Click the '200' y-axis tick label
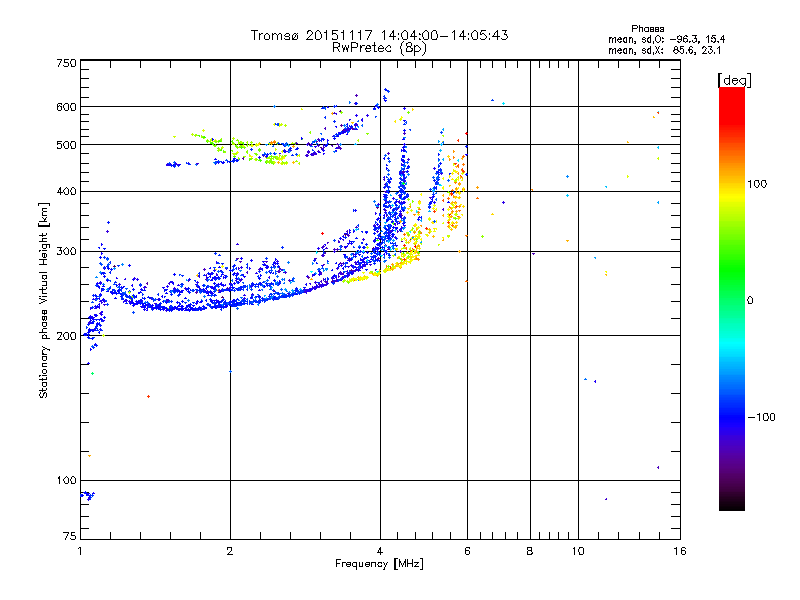Viewport: 800px width, 600px height. (66, 336)
